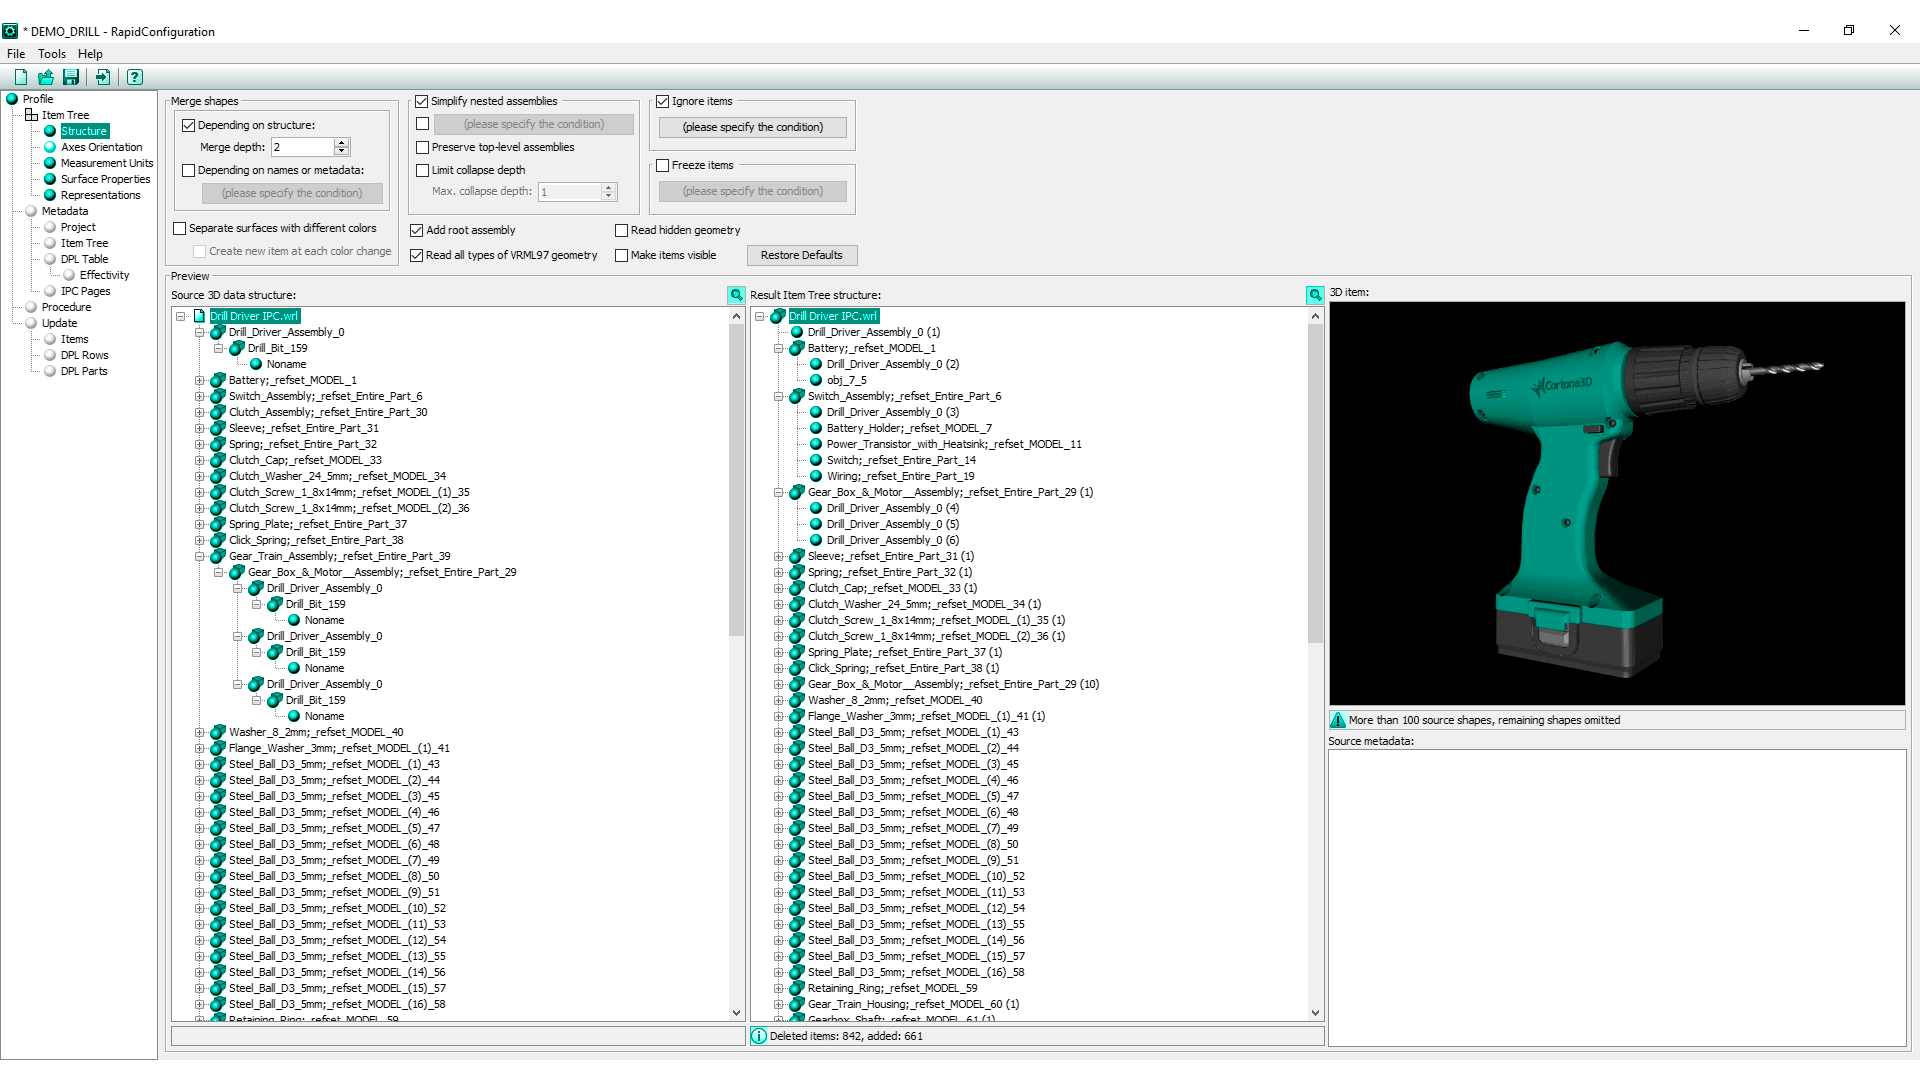Click the please specify the condition button under Ignore items
The height and width of the screenshot is (1080, 1920).
tap(753, 125)
